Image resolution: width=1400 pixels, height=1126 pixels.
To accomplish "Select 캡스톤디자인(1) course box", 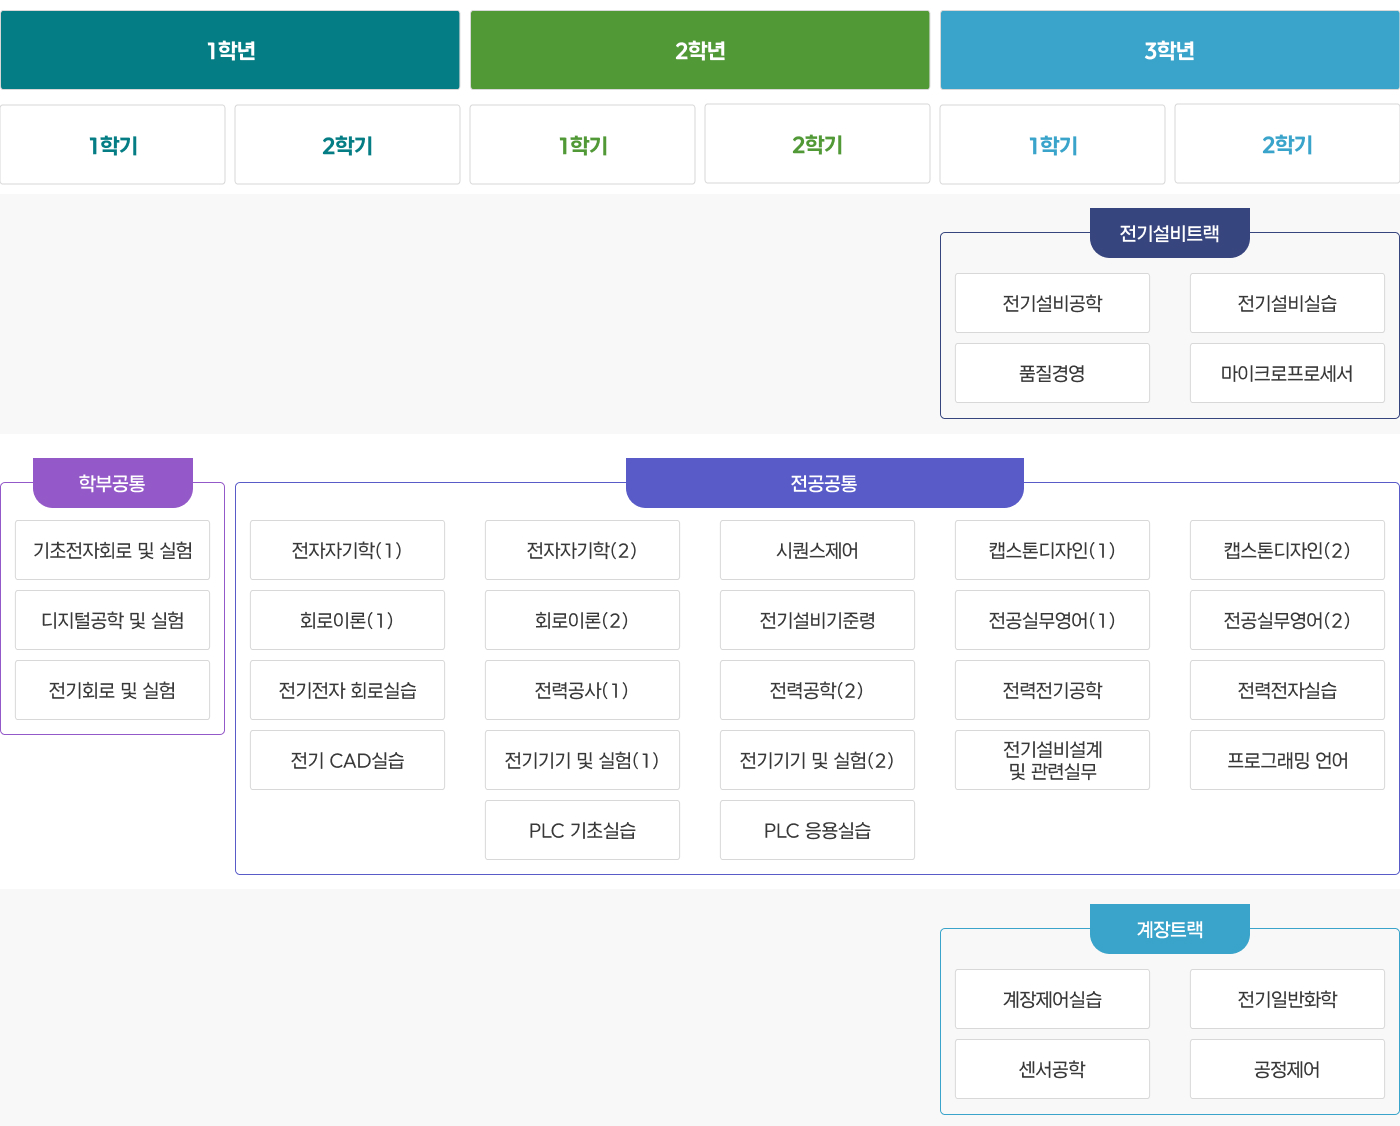I will (1052, 550).
